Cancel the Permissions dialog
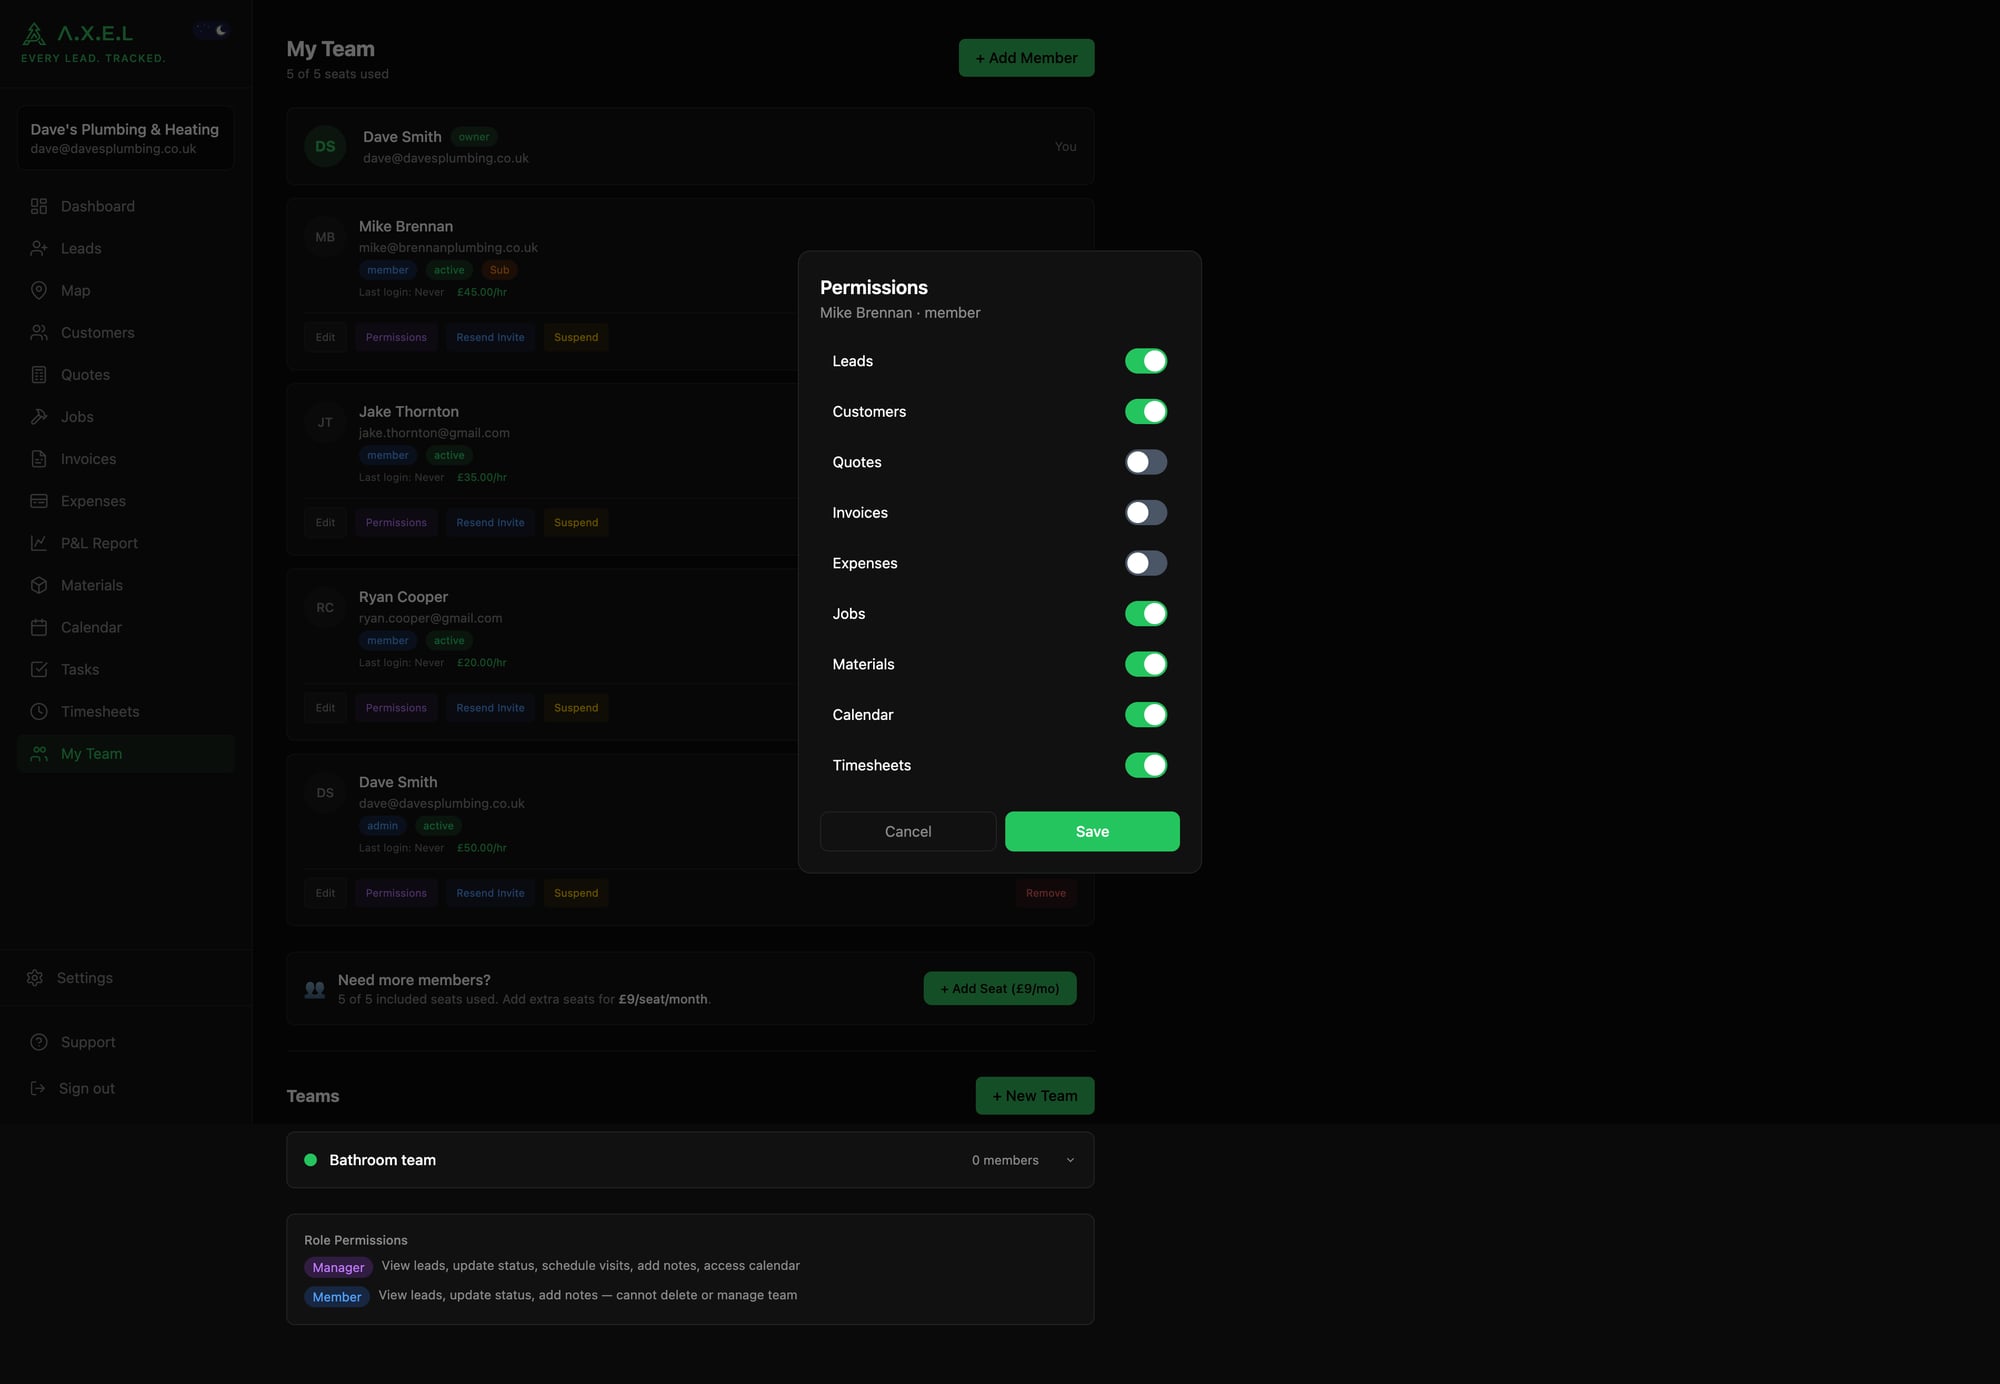The height and width of the screenshot is (1384, 2000). click(x=907, y=832)
